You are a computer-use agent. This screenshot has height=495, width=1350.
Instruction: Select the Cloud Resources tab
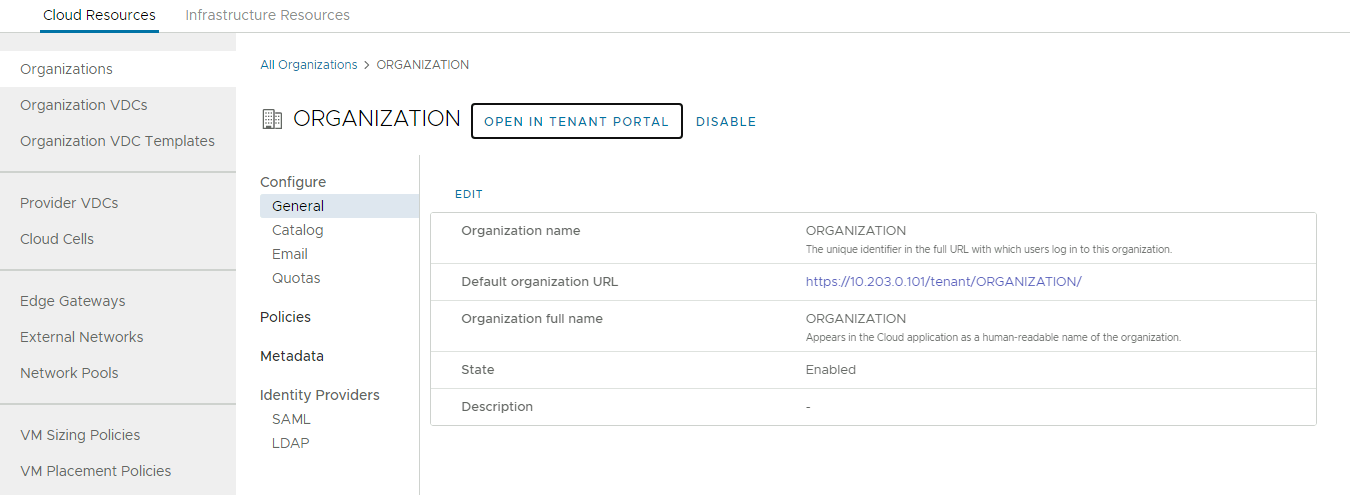[x=99, y=15]
